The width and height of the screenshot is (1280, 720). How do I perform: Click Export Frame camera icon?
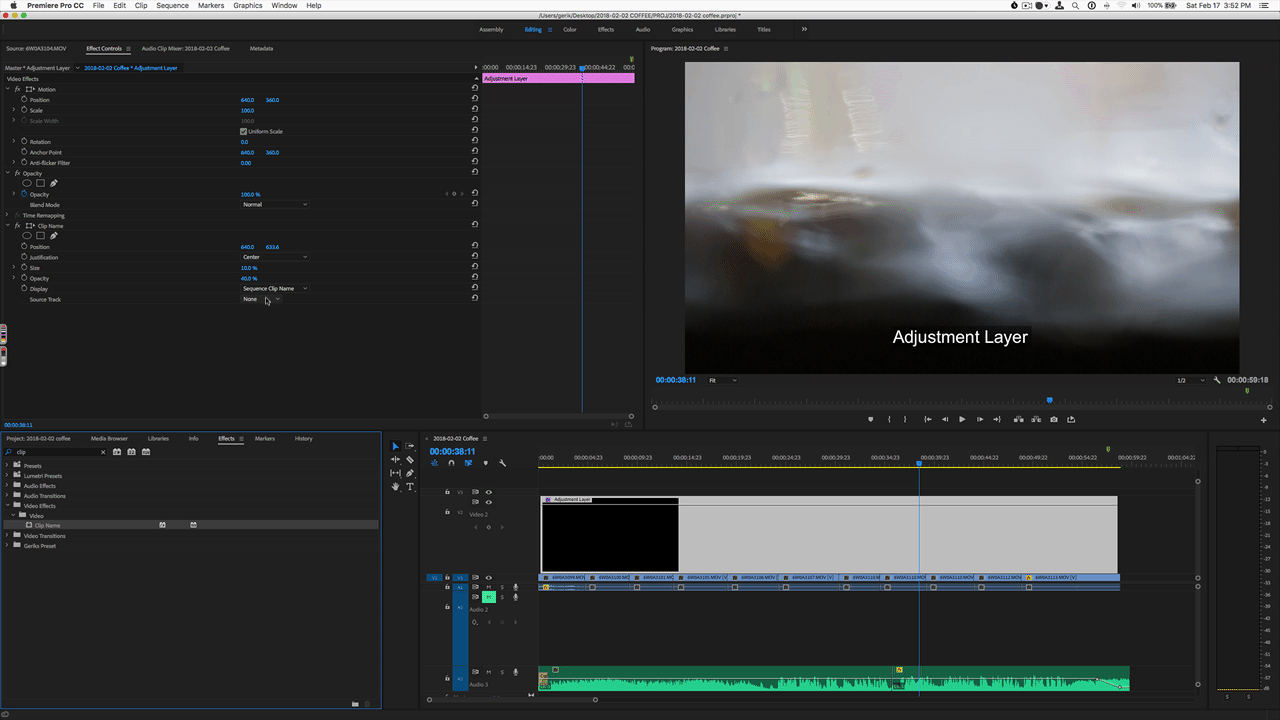(x=1054, y=419)
